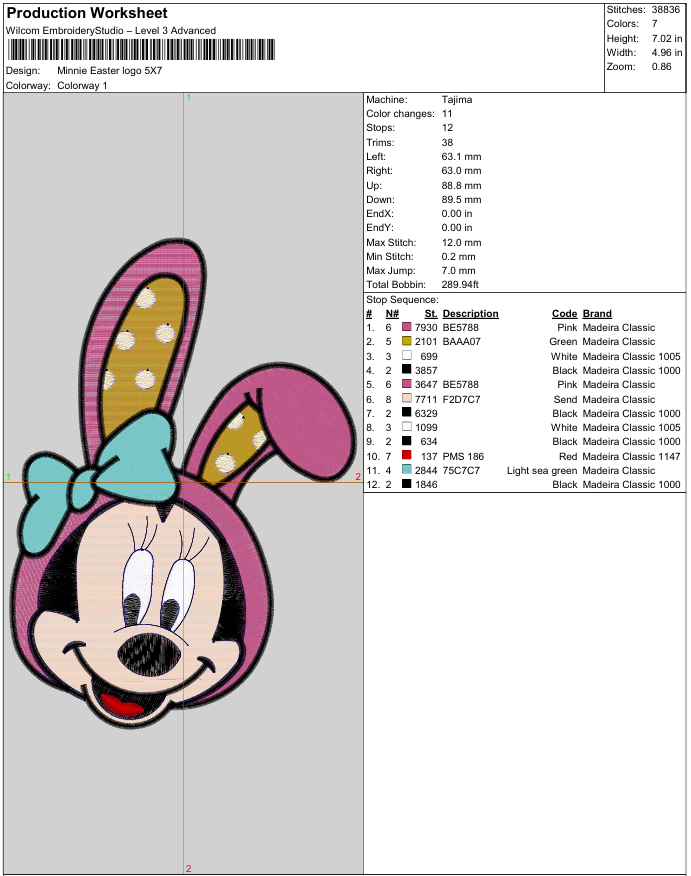This screenshot has width=691, height=876.
Task: Click the Code column header
Action: pos(564,314)
